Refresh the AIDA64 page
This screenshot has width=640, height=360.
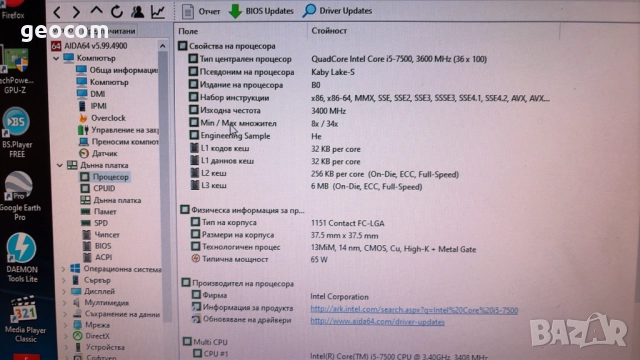(x=117, y=11)
